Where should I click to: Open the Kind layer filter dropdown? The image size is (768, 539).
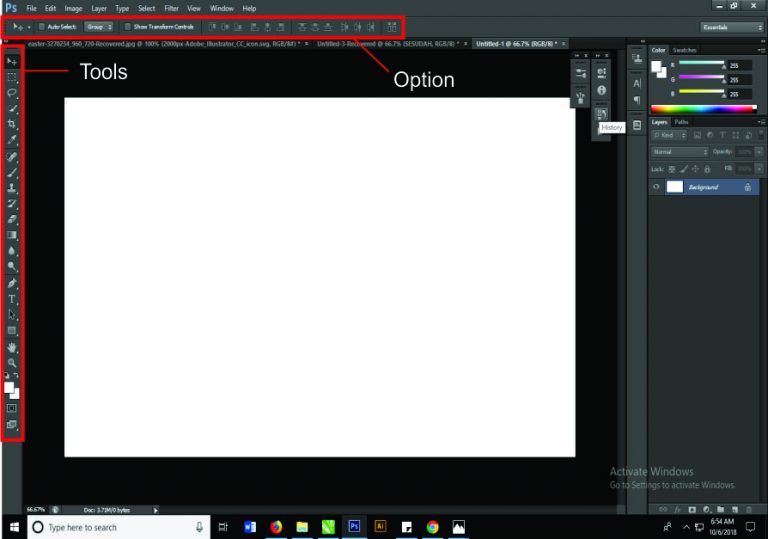[x=669, y=135]
